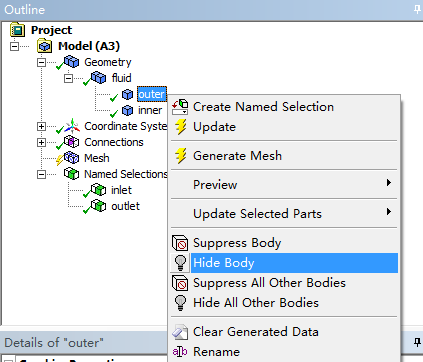The width and height of the screenshot is (423, 362).
Task: Click the Rename icon in the context menu
Action: click(x=180, y=352)
